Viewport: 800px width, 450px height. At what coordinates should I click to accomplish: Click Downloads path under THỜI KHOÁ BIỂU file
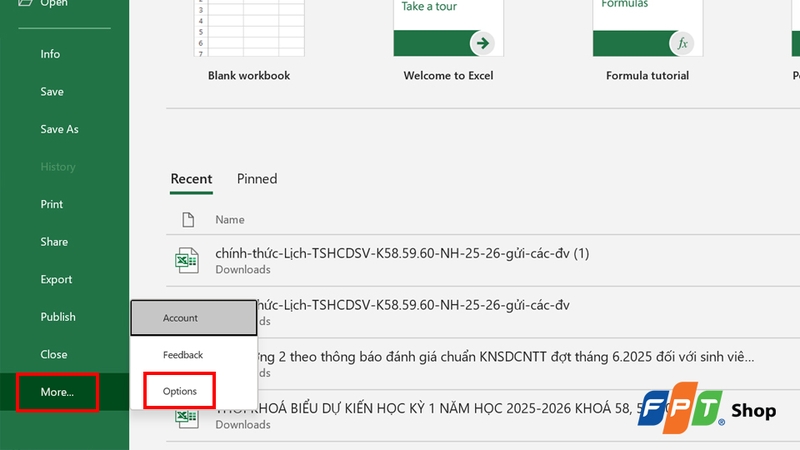point(243,424)
